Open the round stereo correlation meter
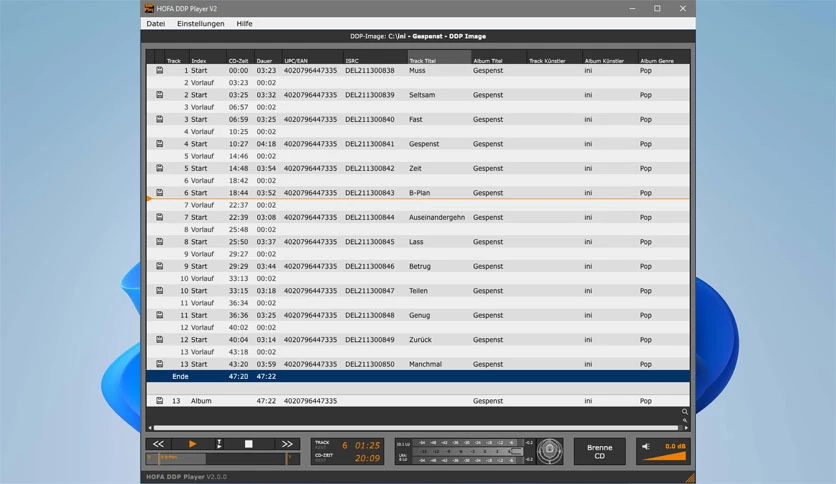Screen dimensions: 836x484 click(x=550, y=451)
